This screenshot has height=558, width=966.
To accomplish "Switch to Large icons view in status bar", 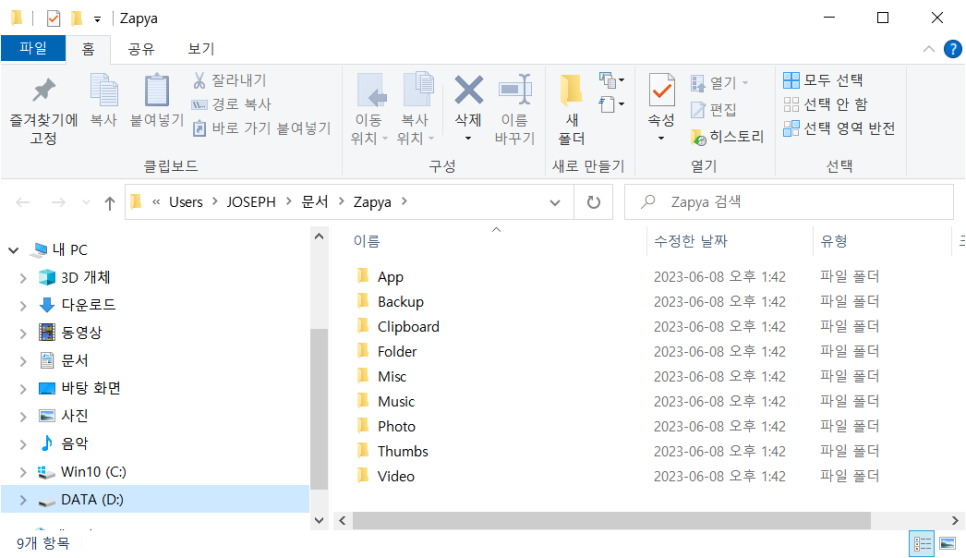I will click(x=948, y=544).
